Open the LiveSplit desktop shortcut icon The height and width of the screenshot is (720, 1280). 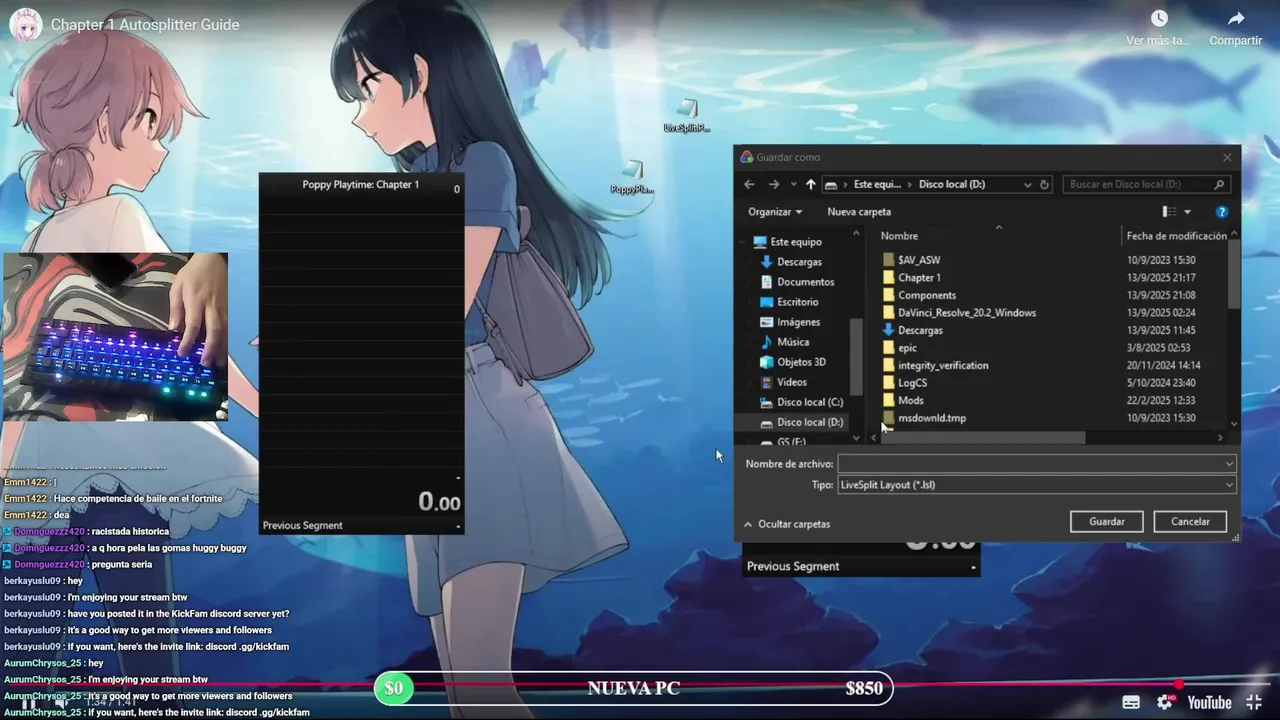[686, 116]
